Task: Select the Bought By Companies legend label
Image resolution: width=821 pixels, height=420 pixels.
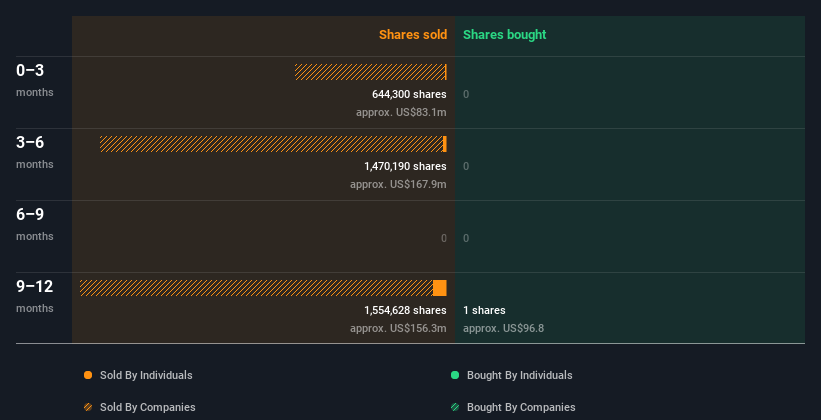Action: 521,407
